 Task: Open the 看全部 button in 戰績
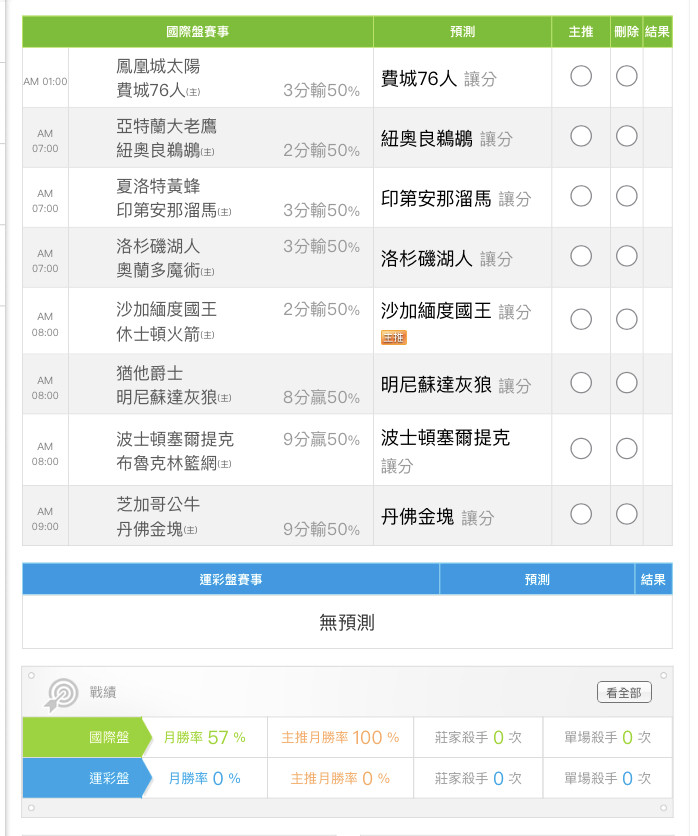[x=624, y=693]
